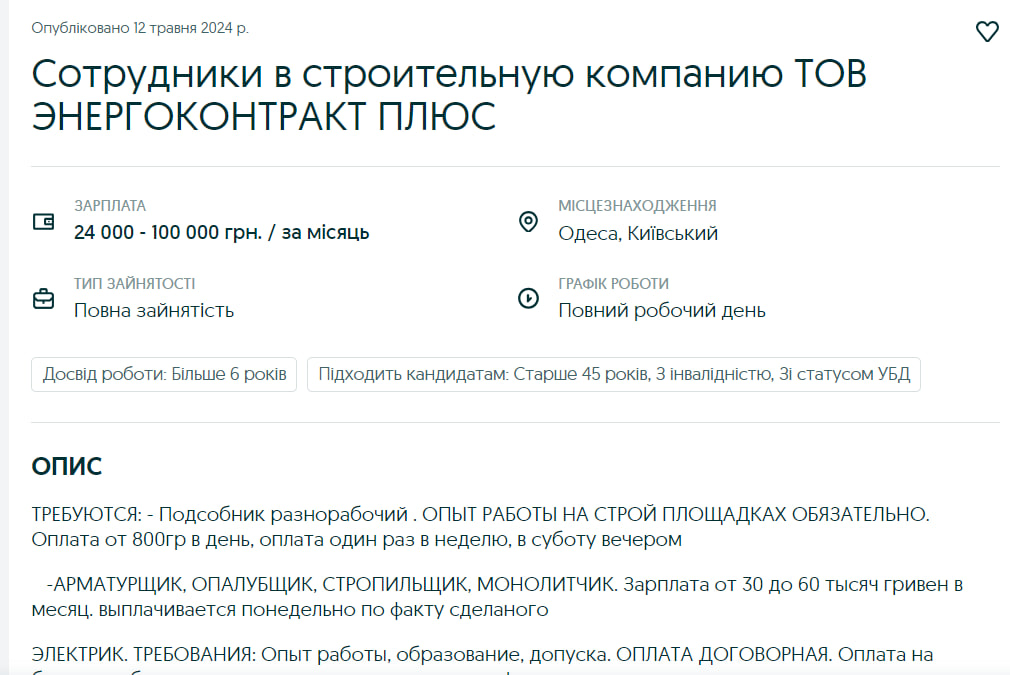
Task: Click the Повний робочий день schedule text
Action: tap(662, 309)
